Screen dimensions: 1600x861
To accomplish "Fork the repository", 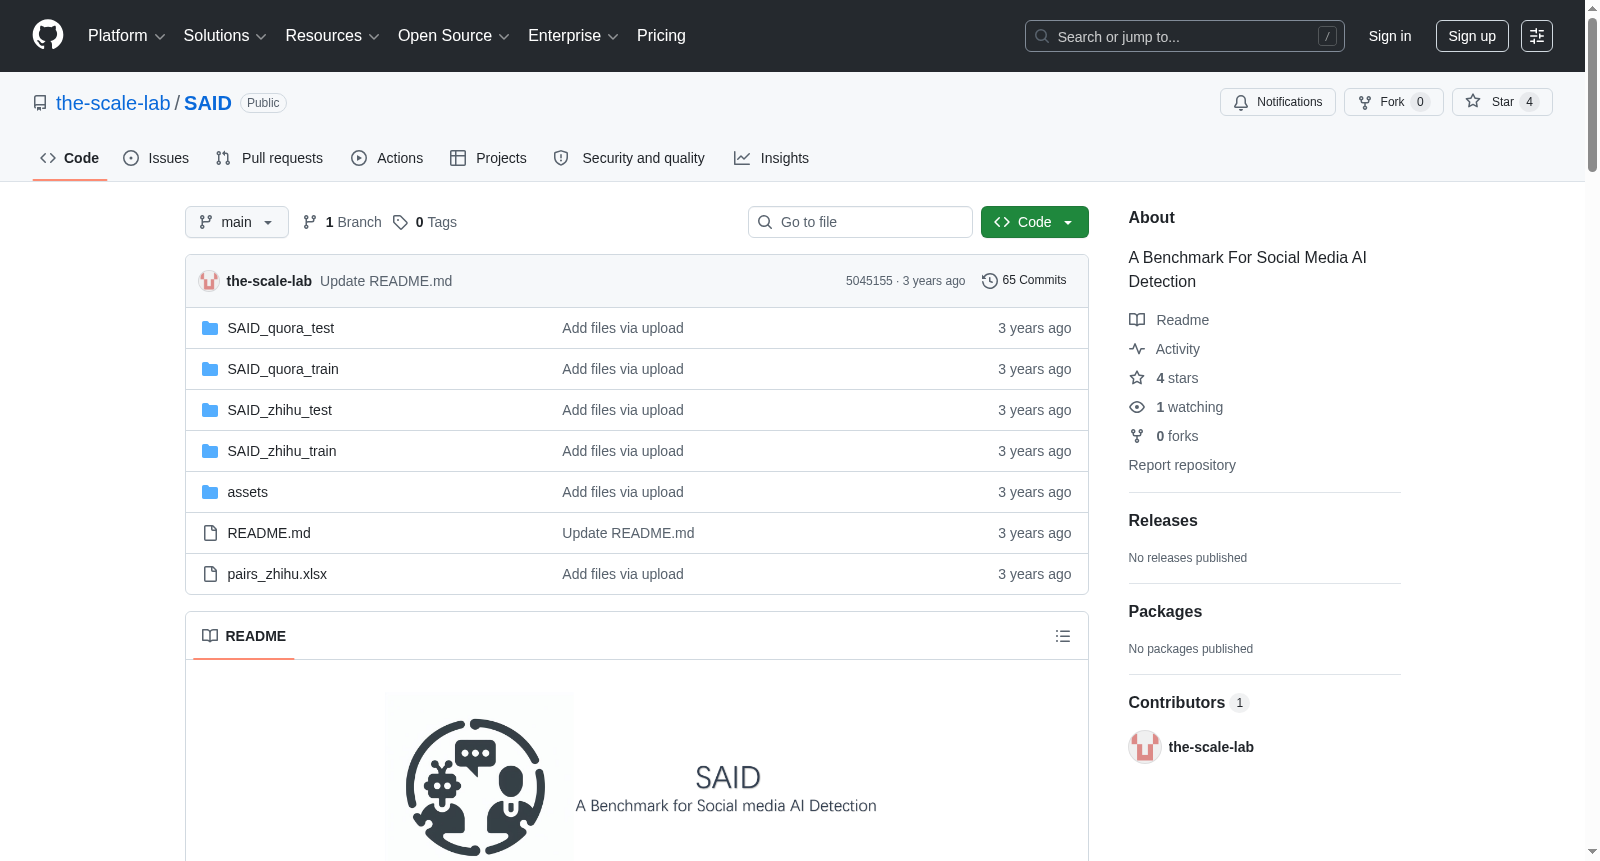I will coord(1393,102).
